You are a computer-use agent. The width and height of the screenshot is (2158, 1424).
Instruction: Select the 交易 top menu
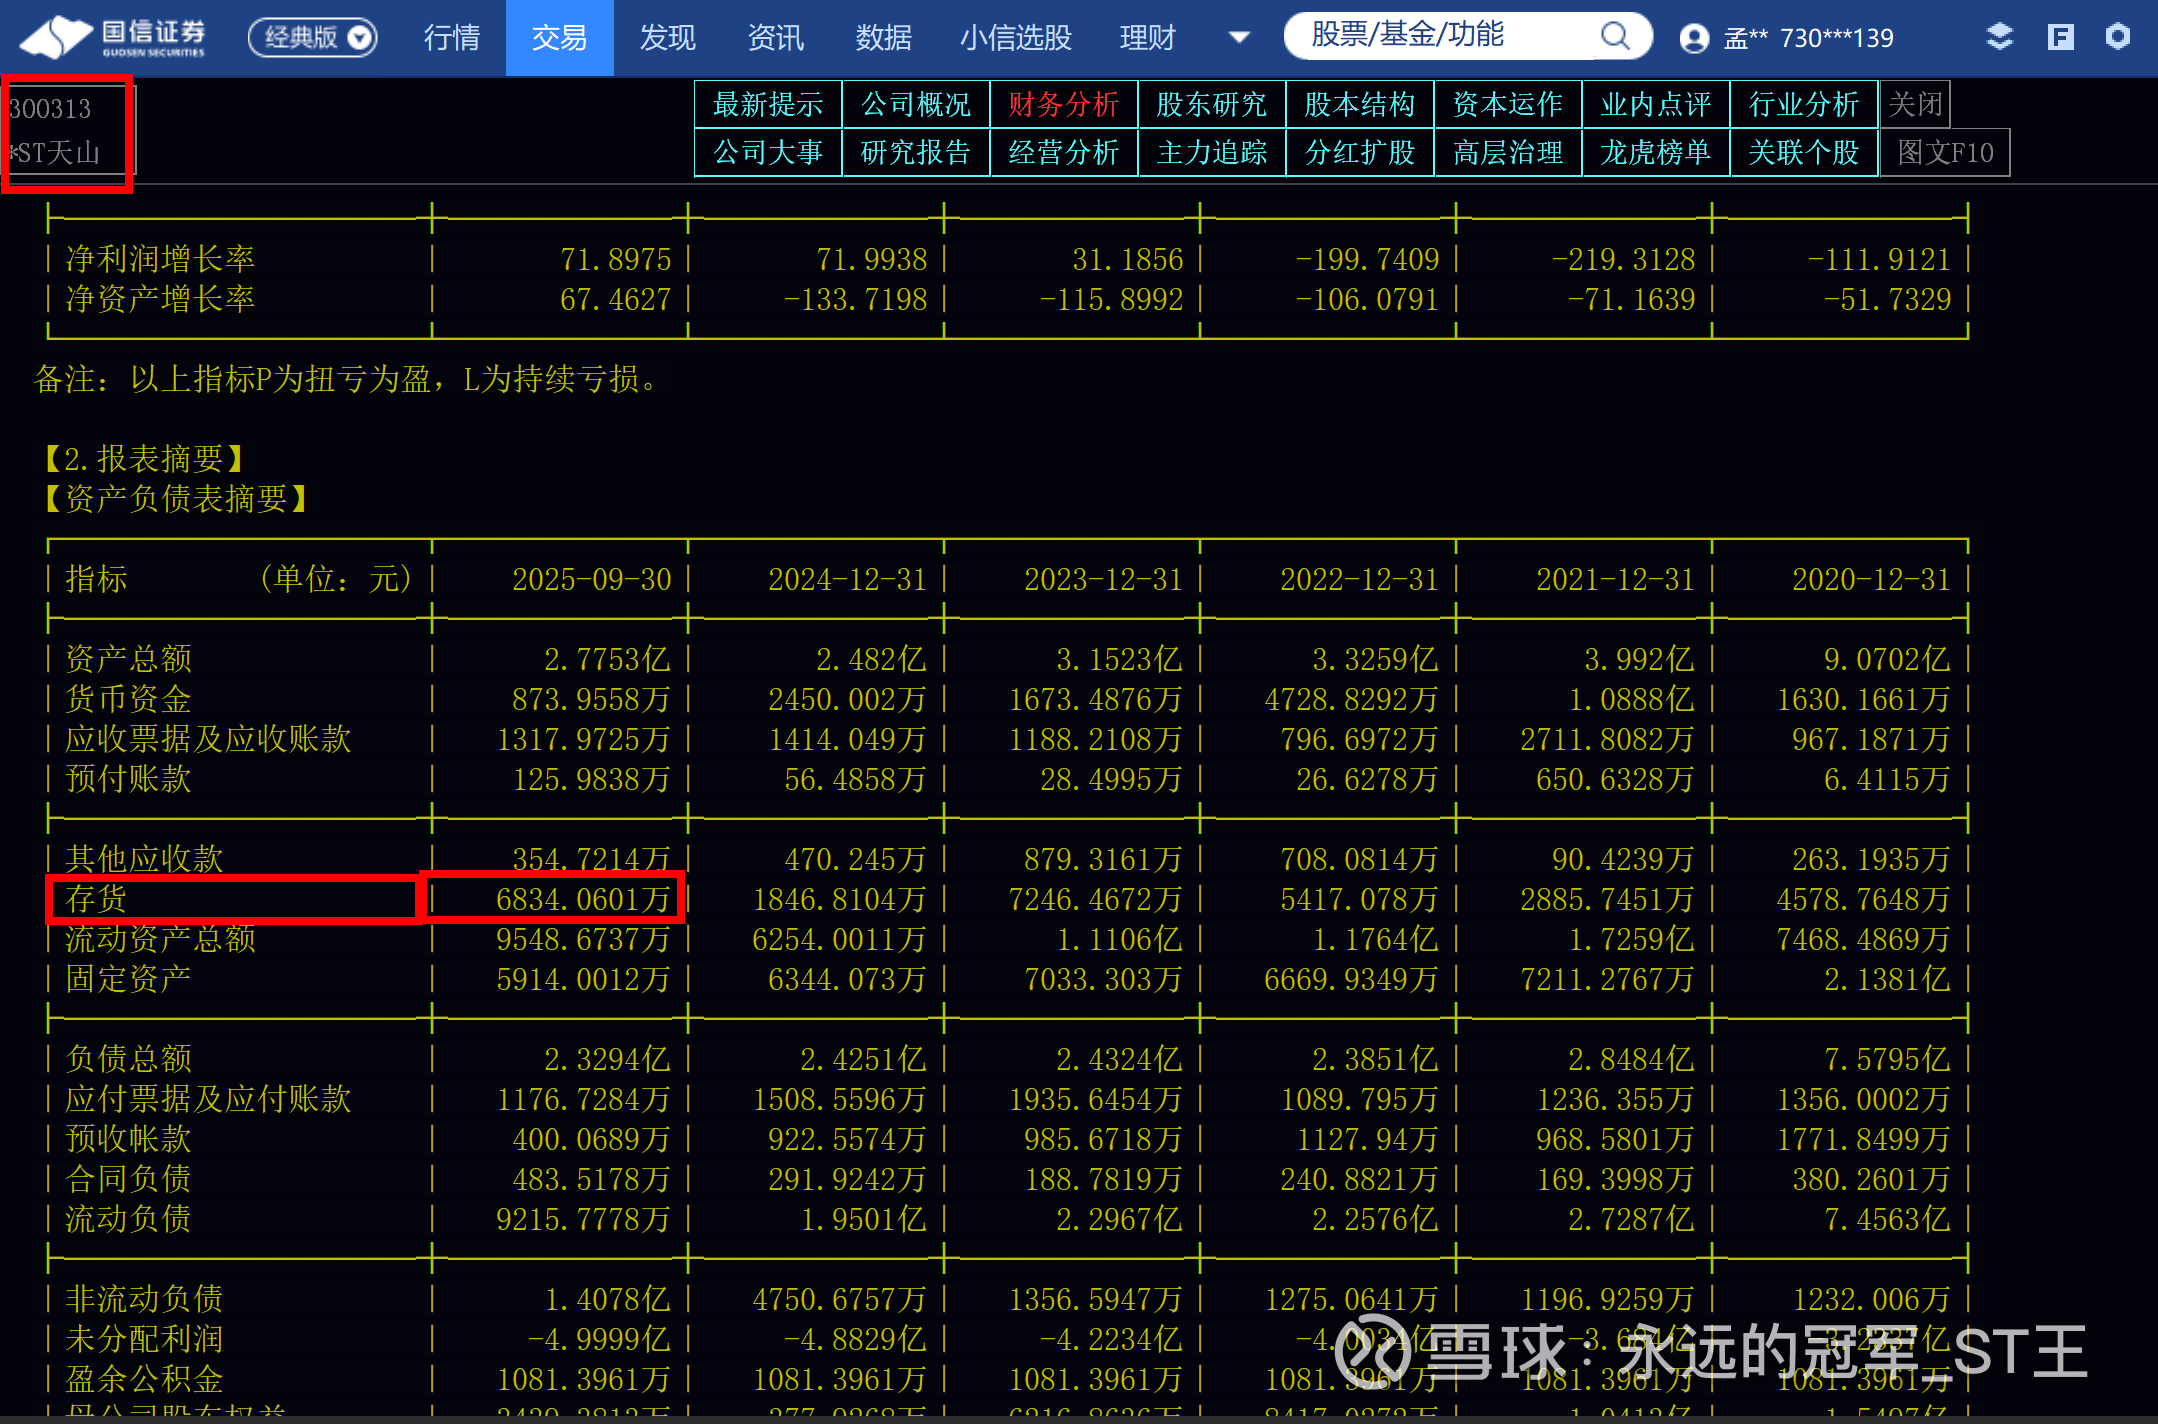point(559,38)
